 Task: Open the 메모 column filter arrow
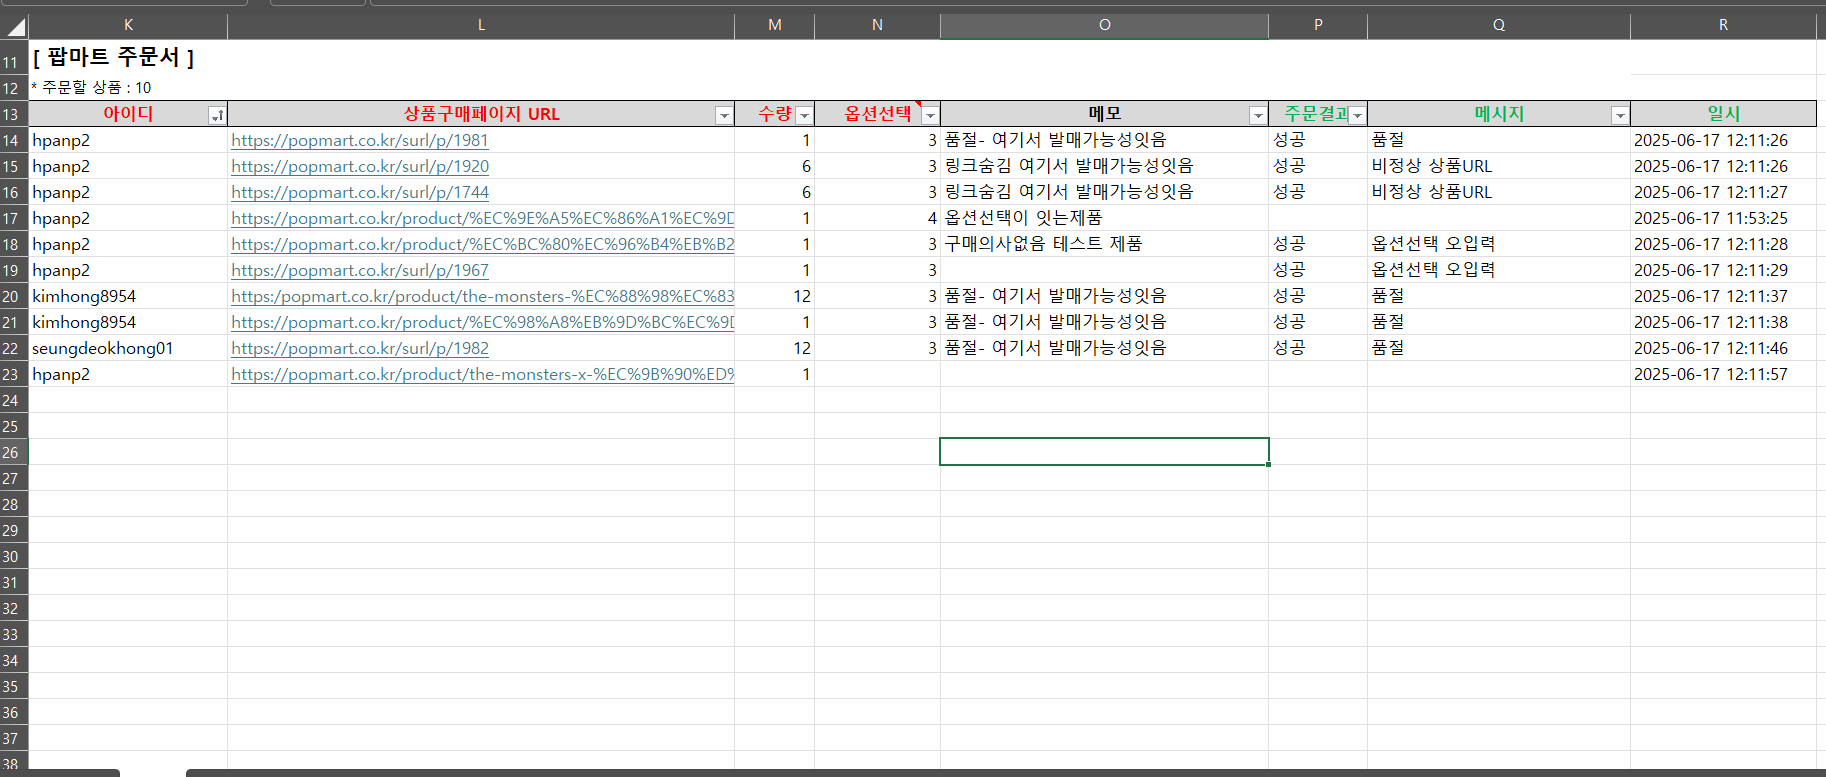point(1258,116)
